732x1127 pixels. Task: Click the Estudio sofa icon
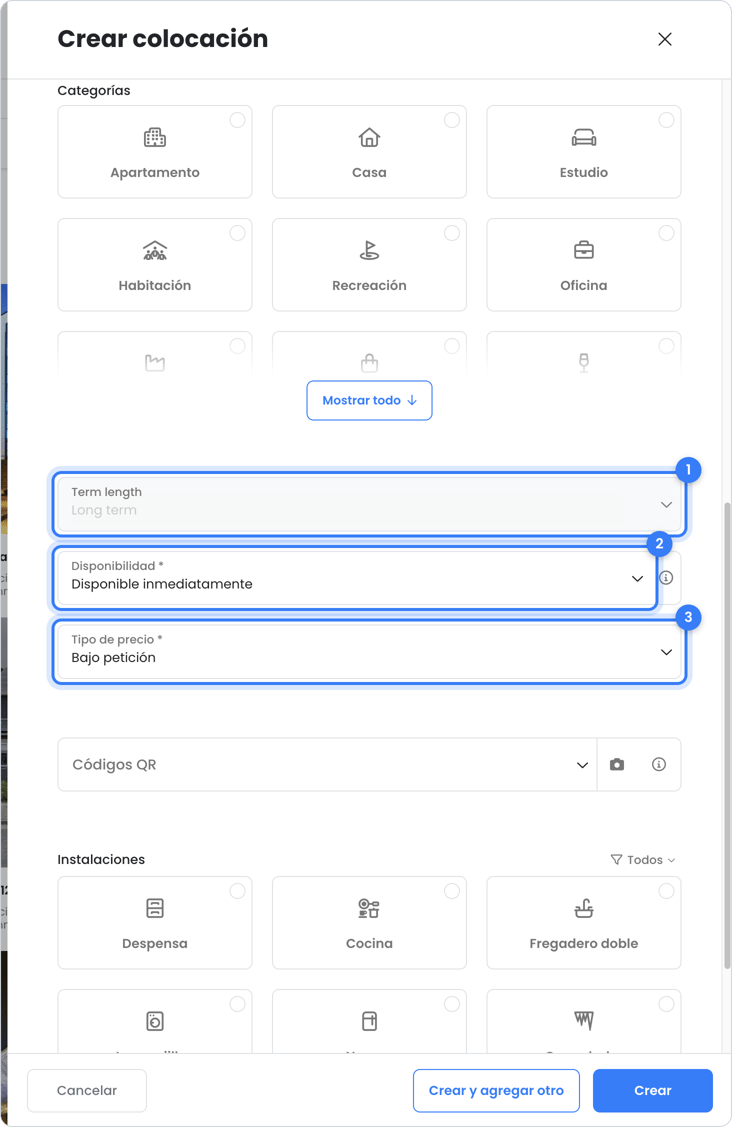[583, 137]
